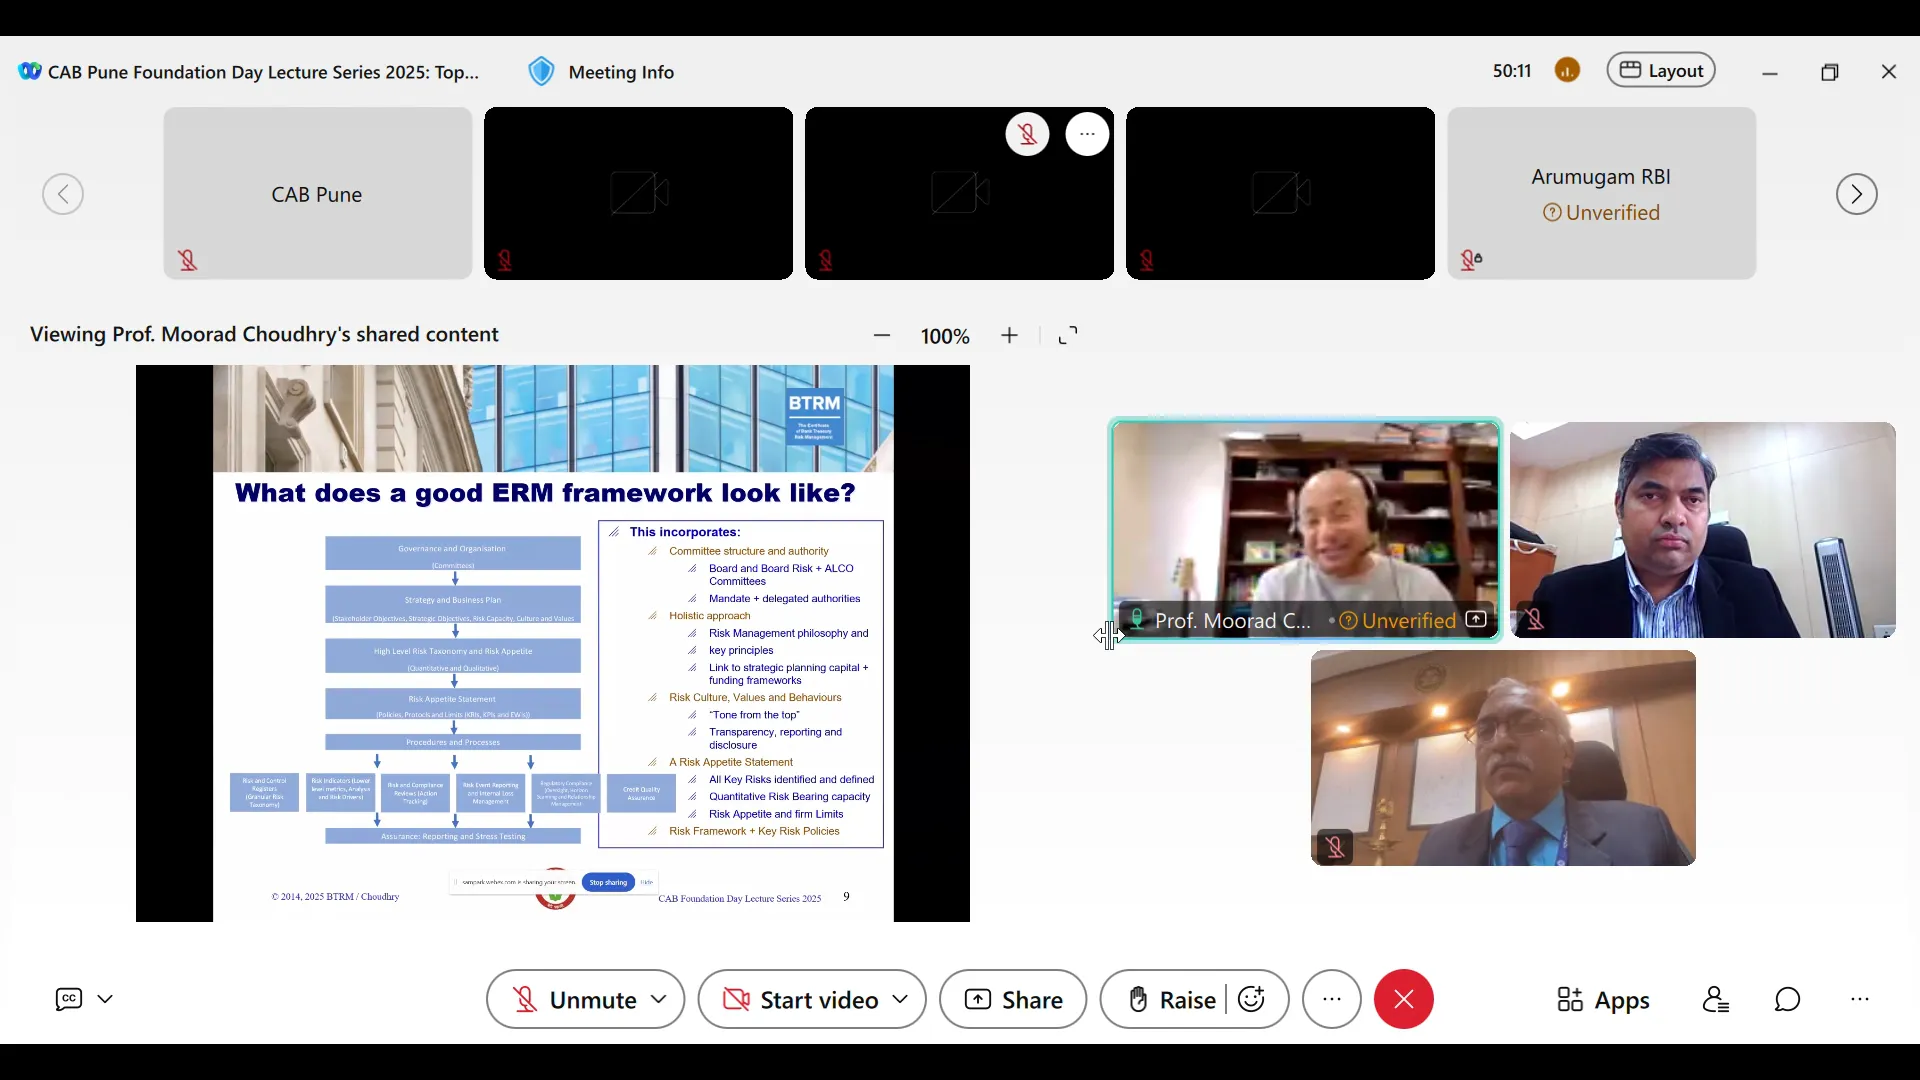Screen dimensions: 1920x1080
Task: Select the CAB Pune participant tile
Action: [x=317, y=194]
